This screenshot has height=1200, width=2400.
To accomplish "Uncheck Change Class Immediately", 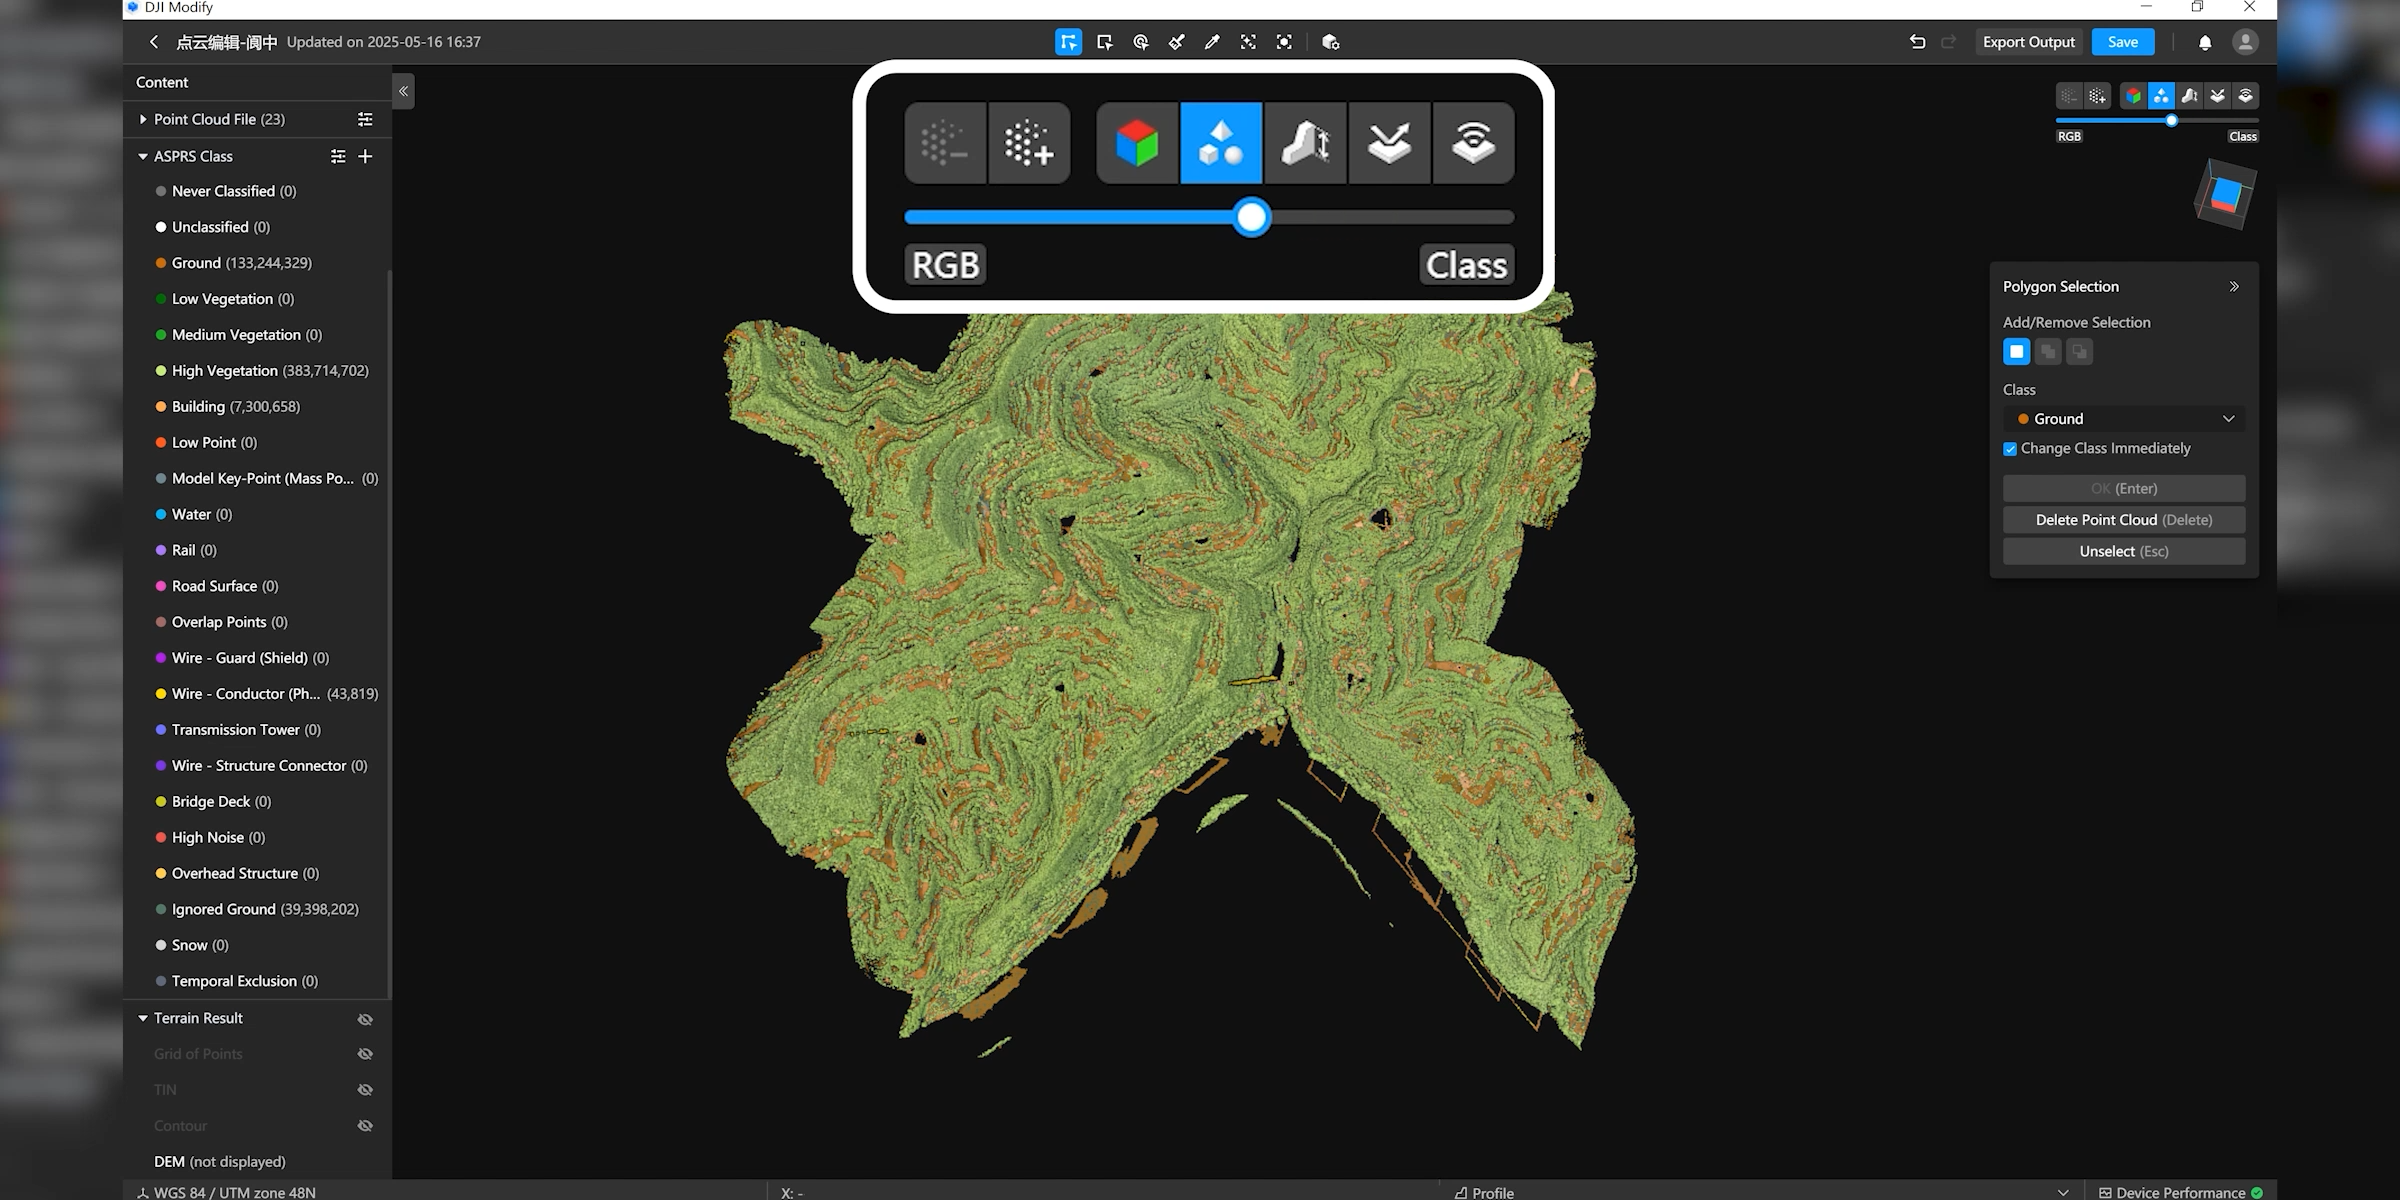I will click(2010, 449).
